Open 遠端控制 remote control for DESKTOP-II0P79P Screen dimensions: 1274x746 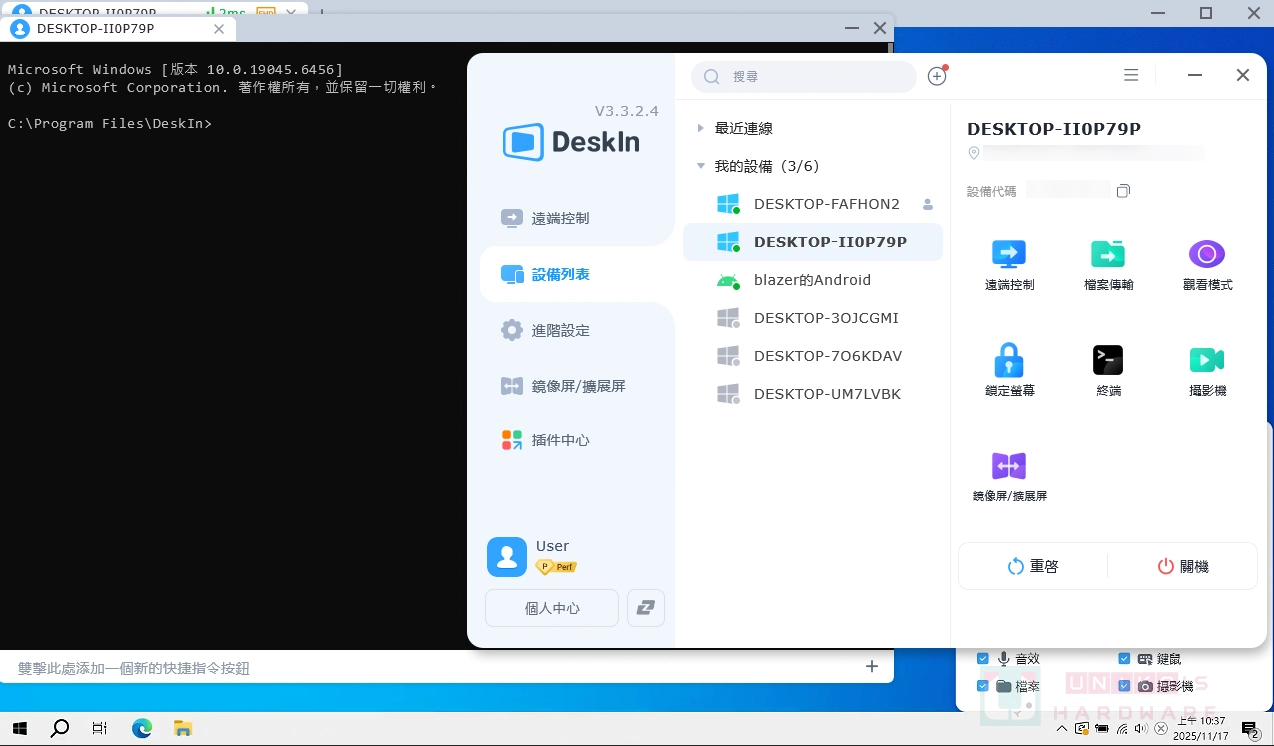point(1008,263)
